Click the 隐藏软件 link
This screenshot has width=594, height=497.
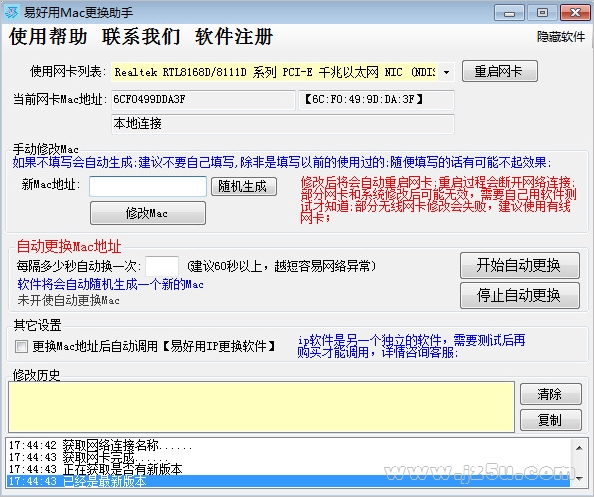[561, 37]
